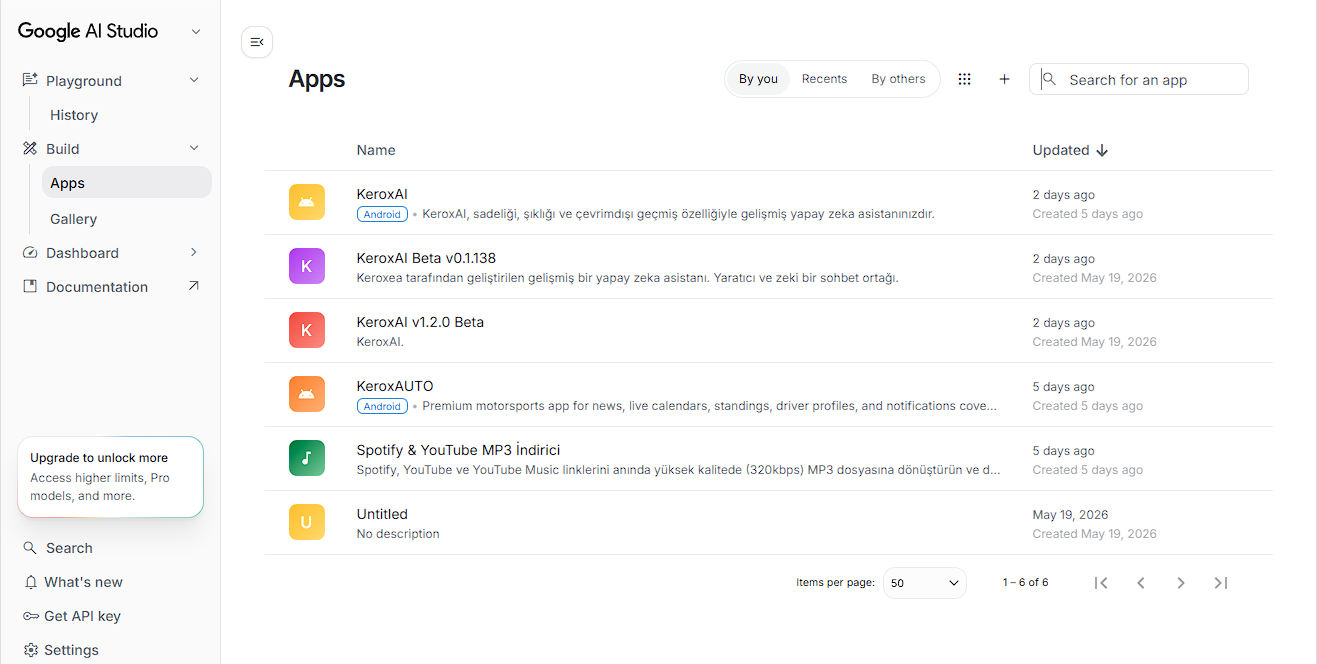Open Documentation link text
1317x664 pixels.
[x=97, y=287]
